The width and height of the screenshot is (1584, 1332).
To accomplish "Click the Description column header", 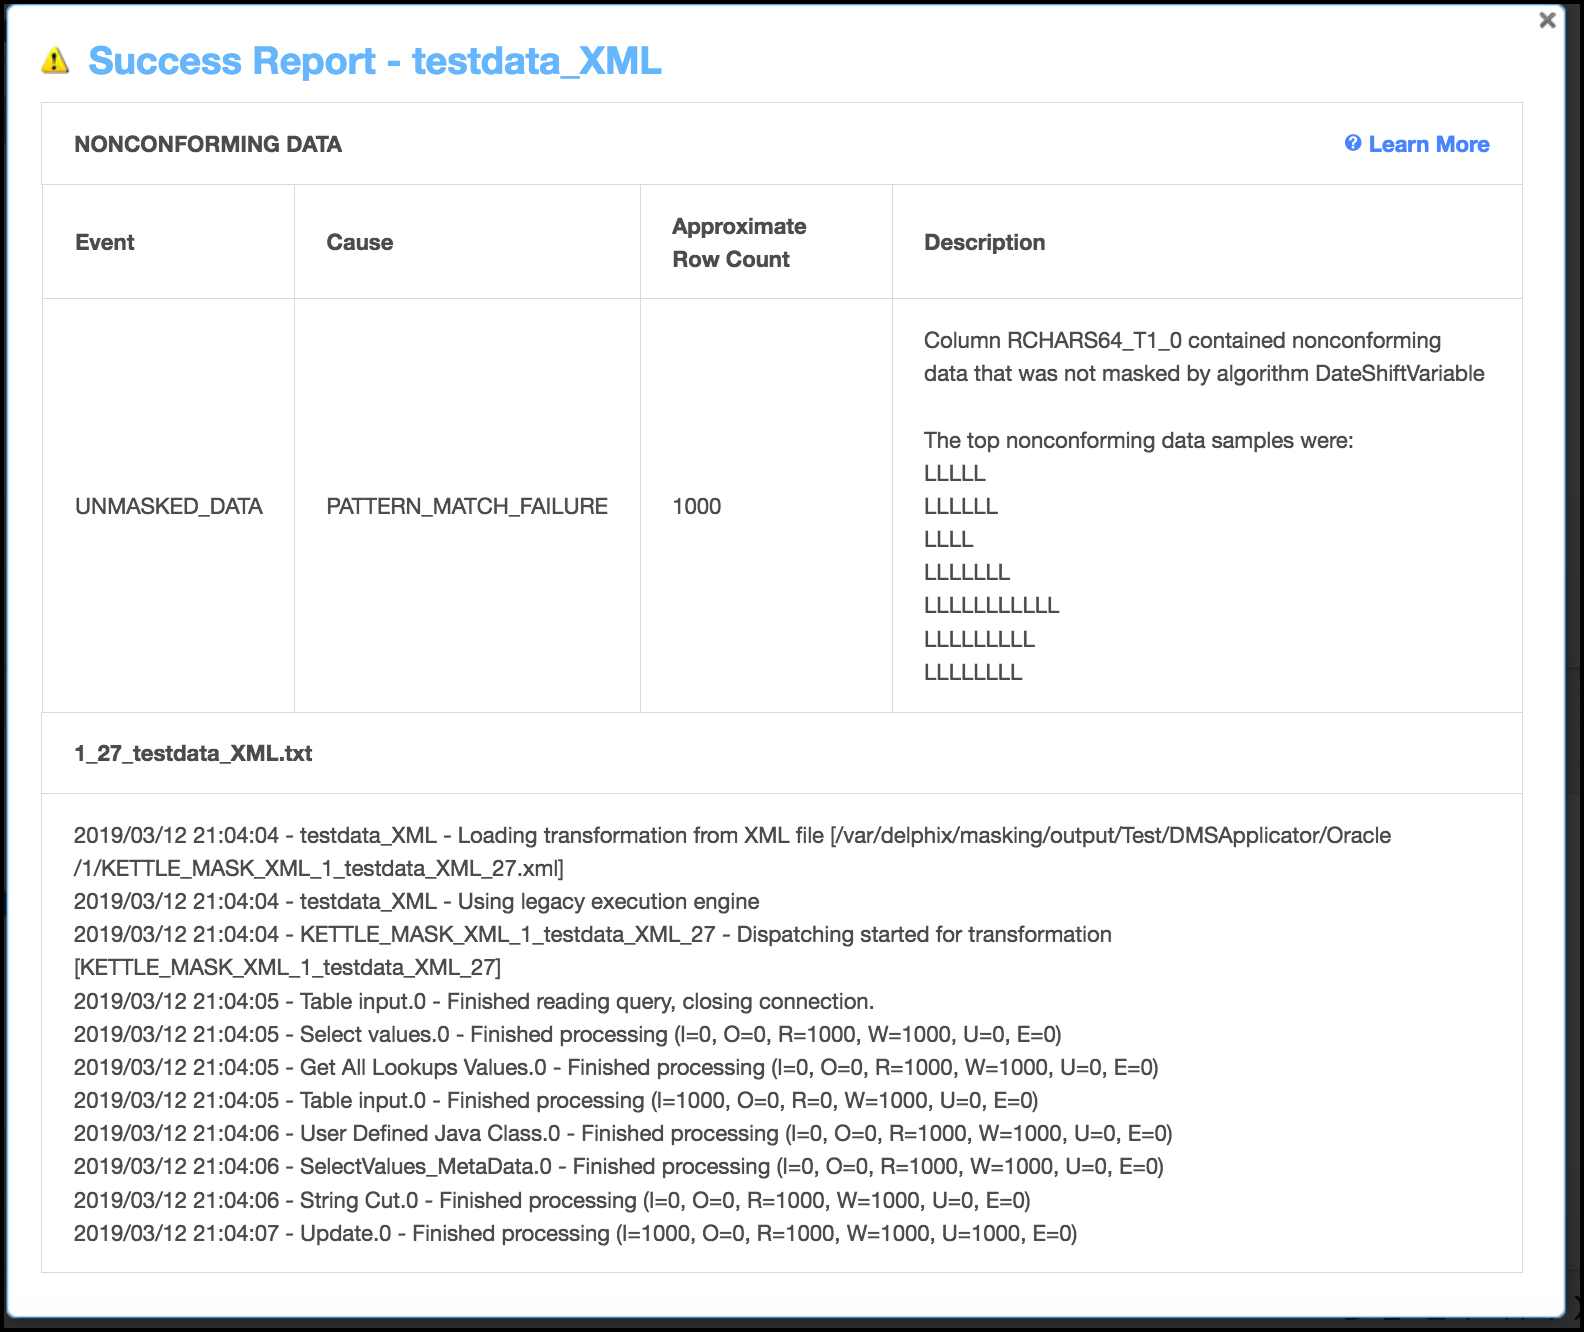I will click(984, 242).
